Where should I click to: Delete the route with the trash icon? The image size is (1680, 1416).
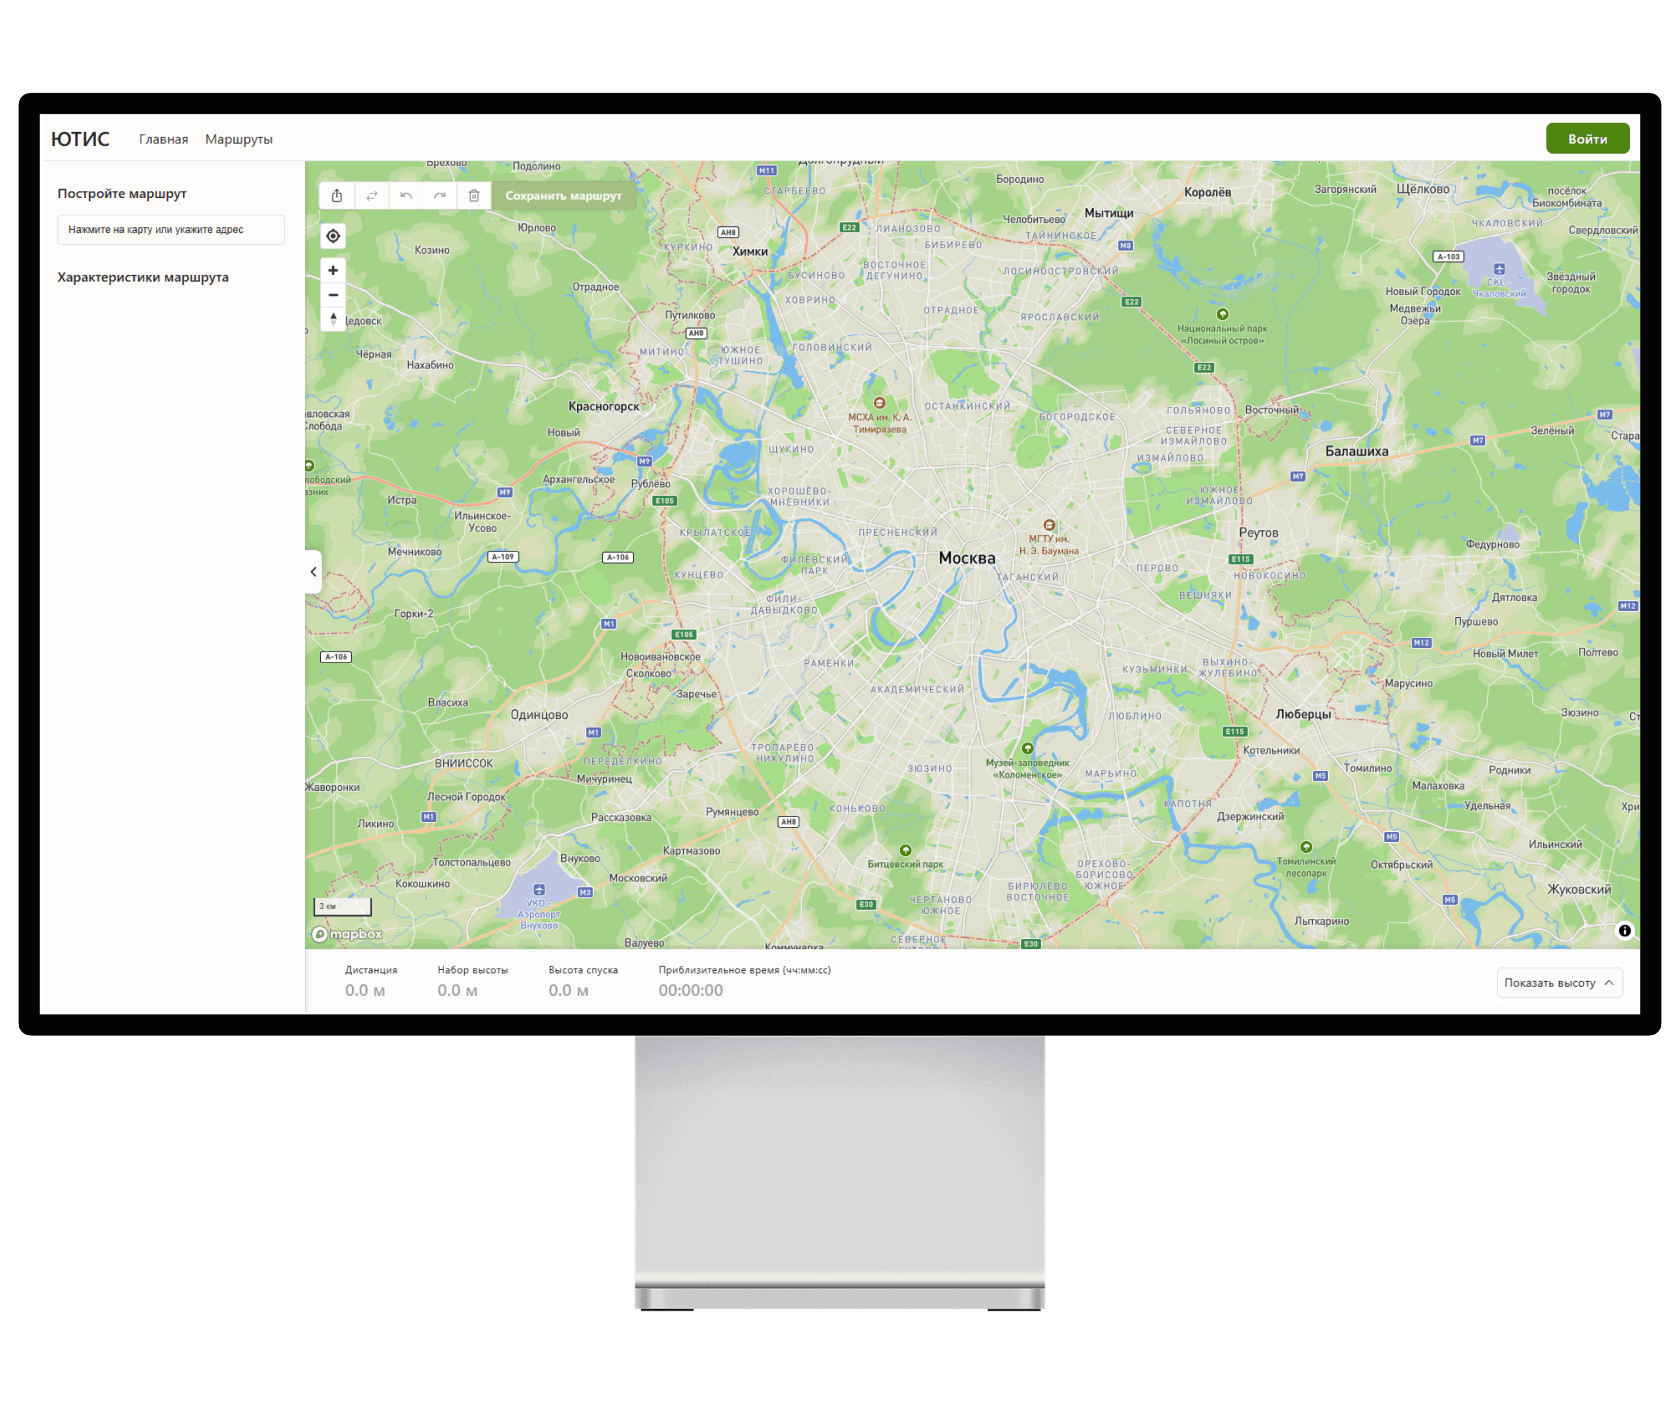click(x=474, y=196)
